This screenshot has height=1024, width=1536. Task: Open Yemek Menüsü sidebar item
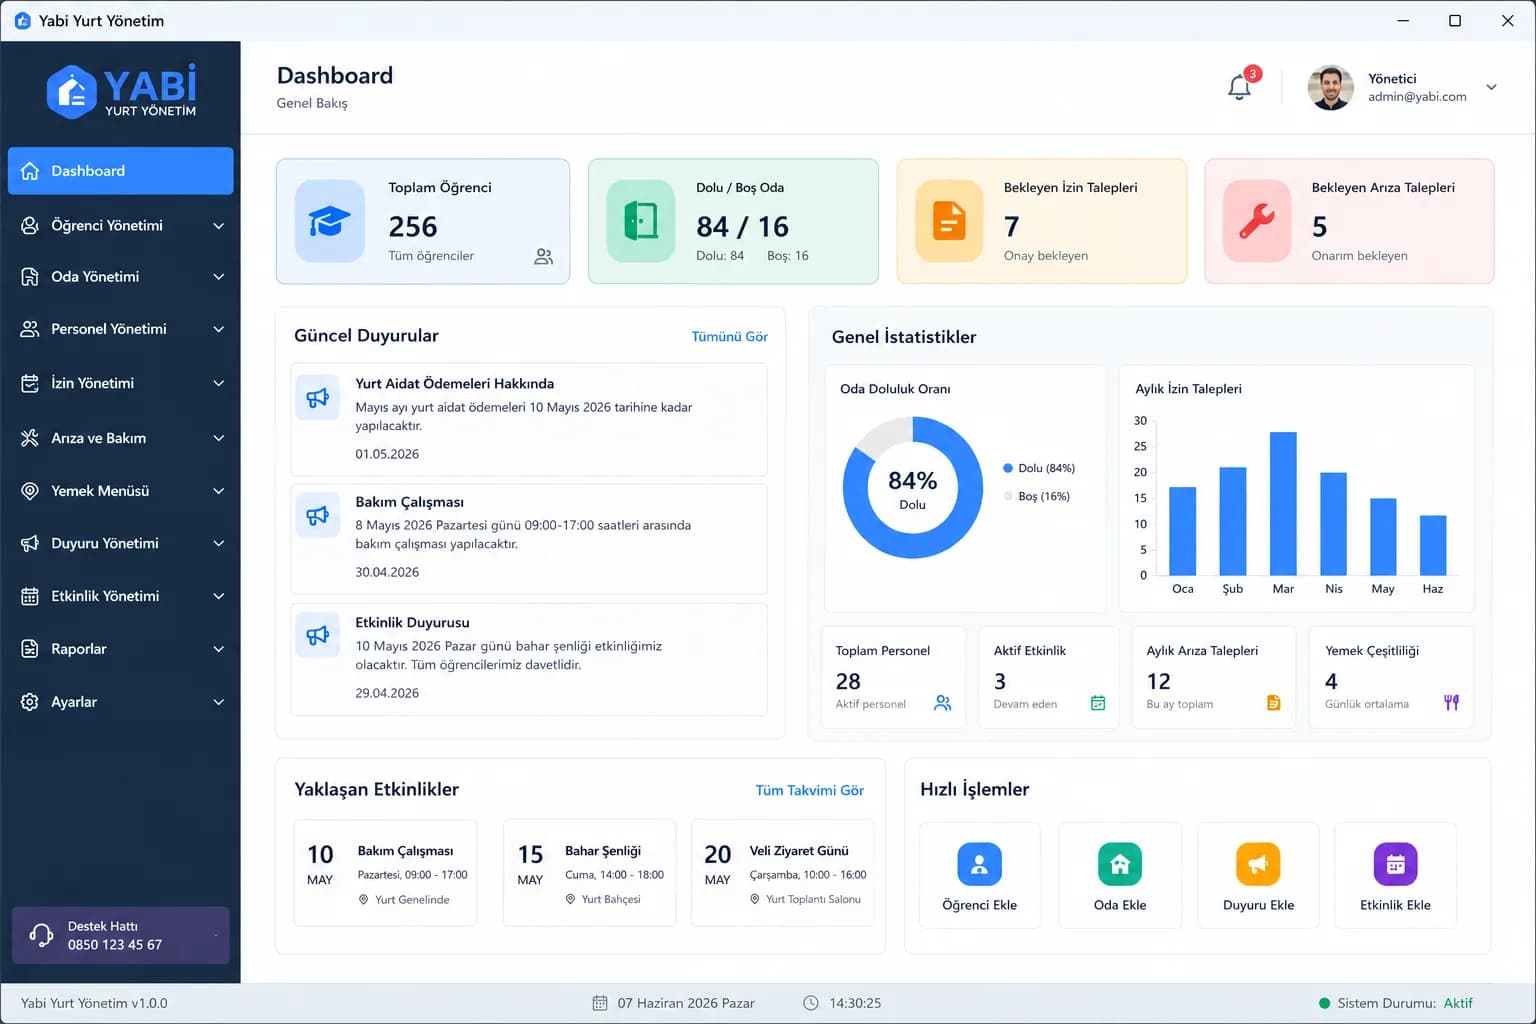tap(121, 491)
